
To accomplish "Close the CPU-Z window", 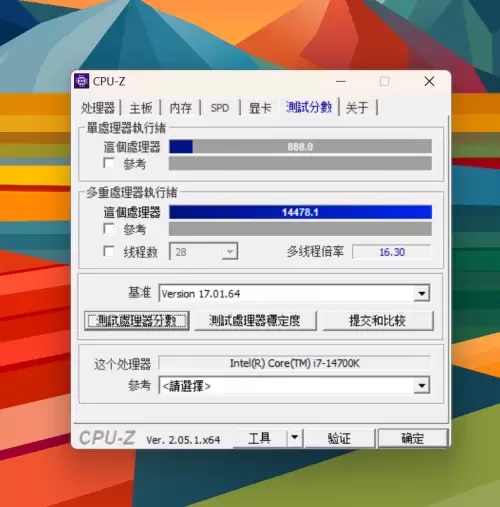I will tap(429, 81).
